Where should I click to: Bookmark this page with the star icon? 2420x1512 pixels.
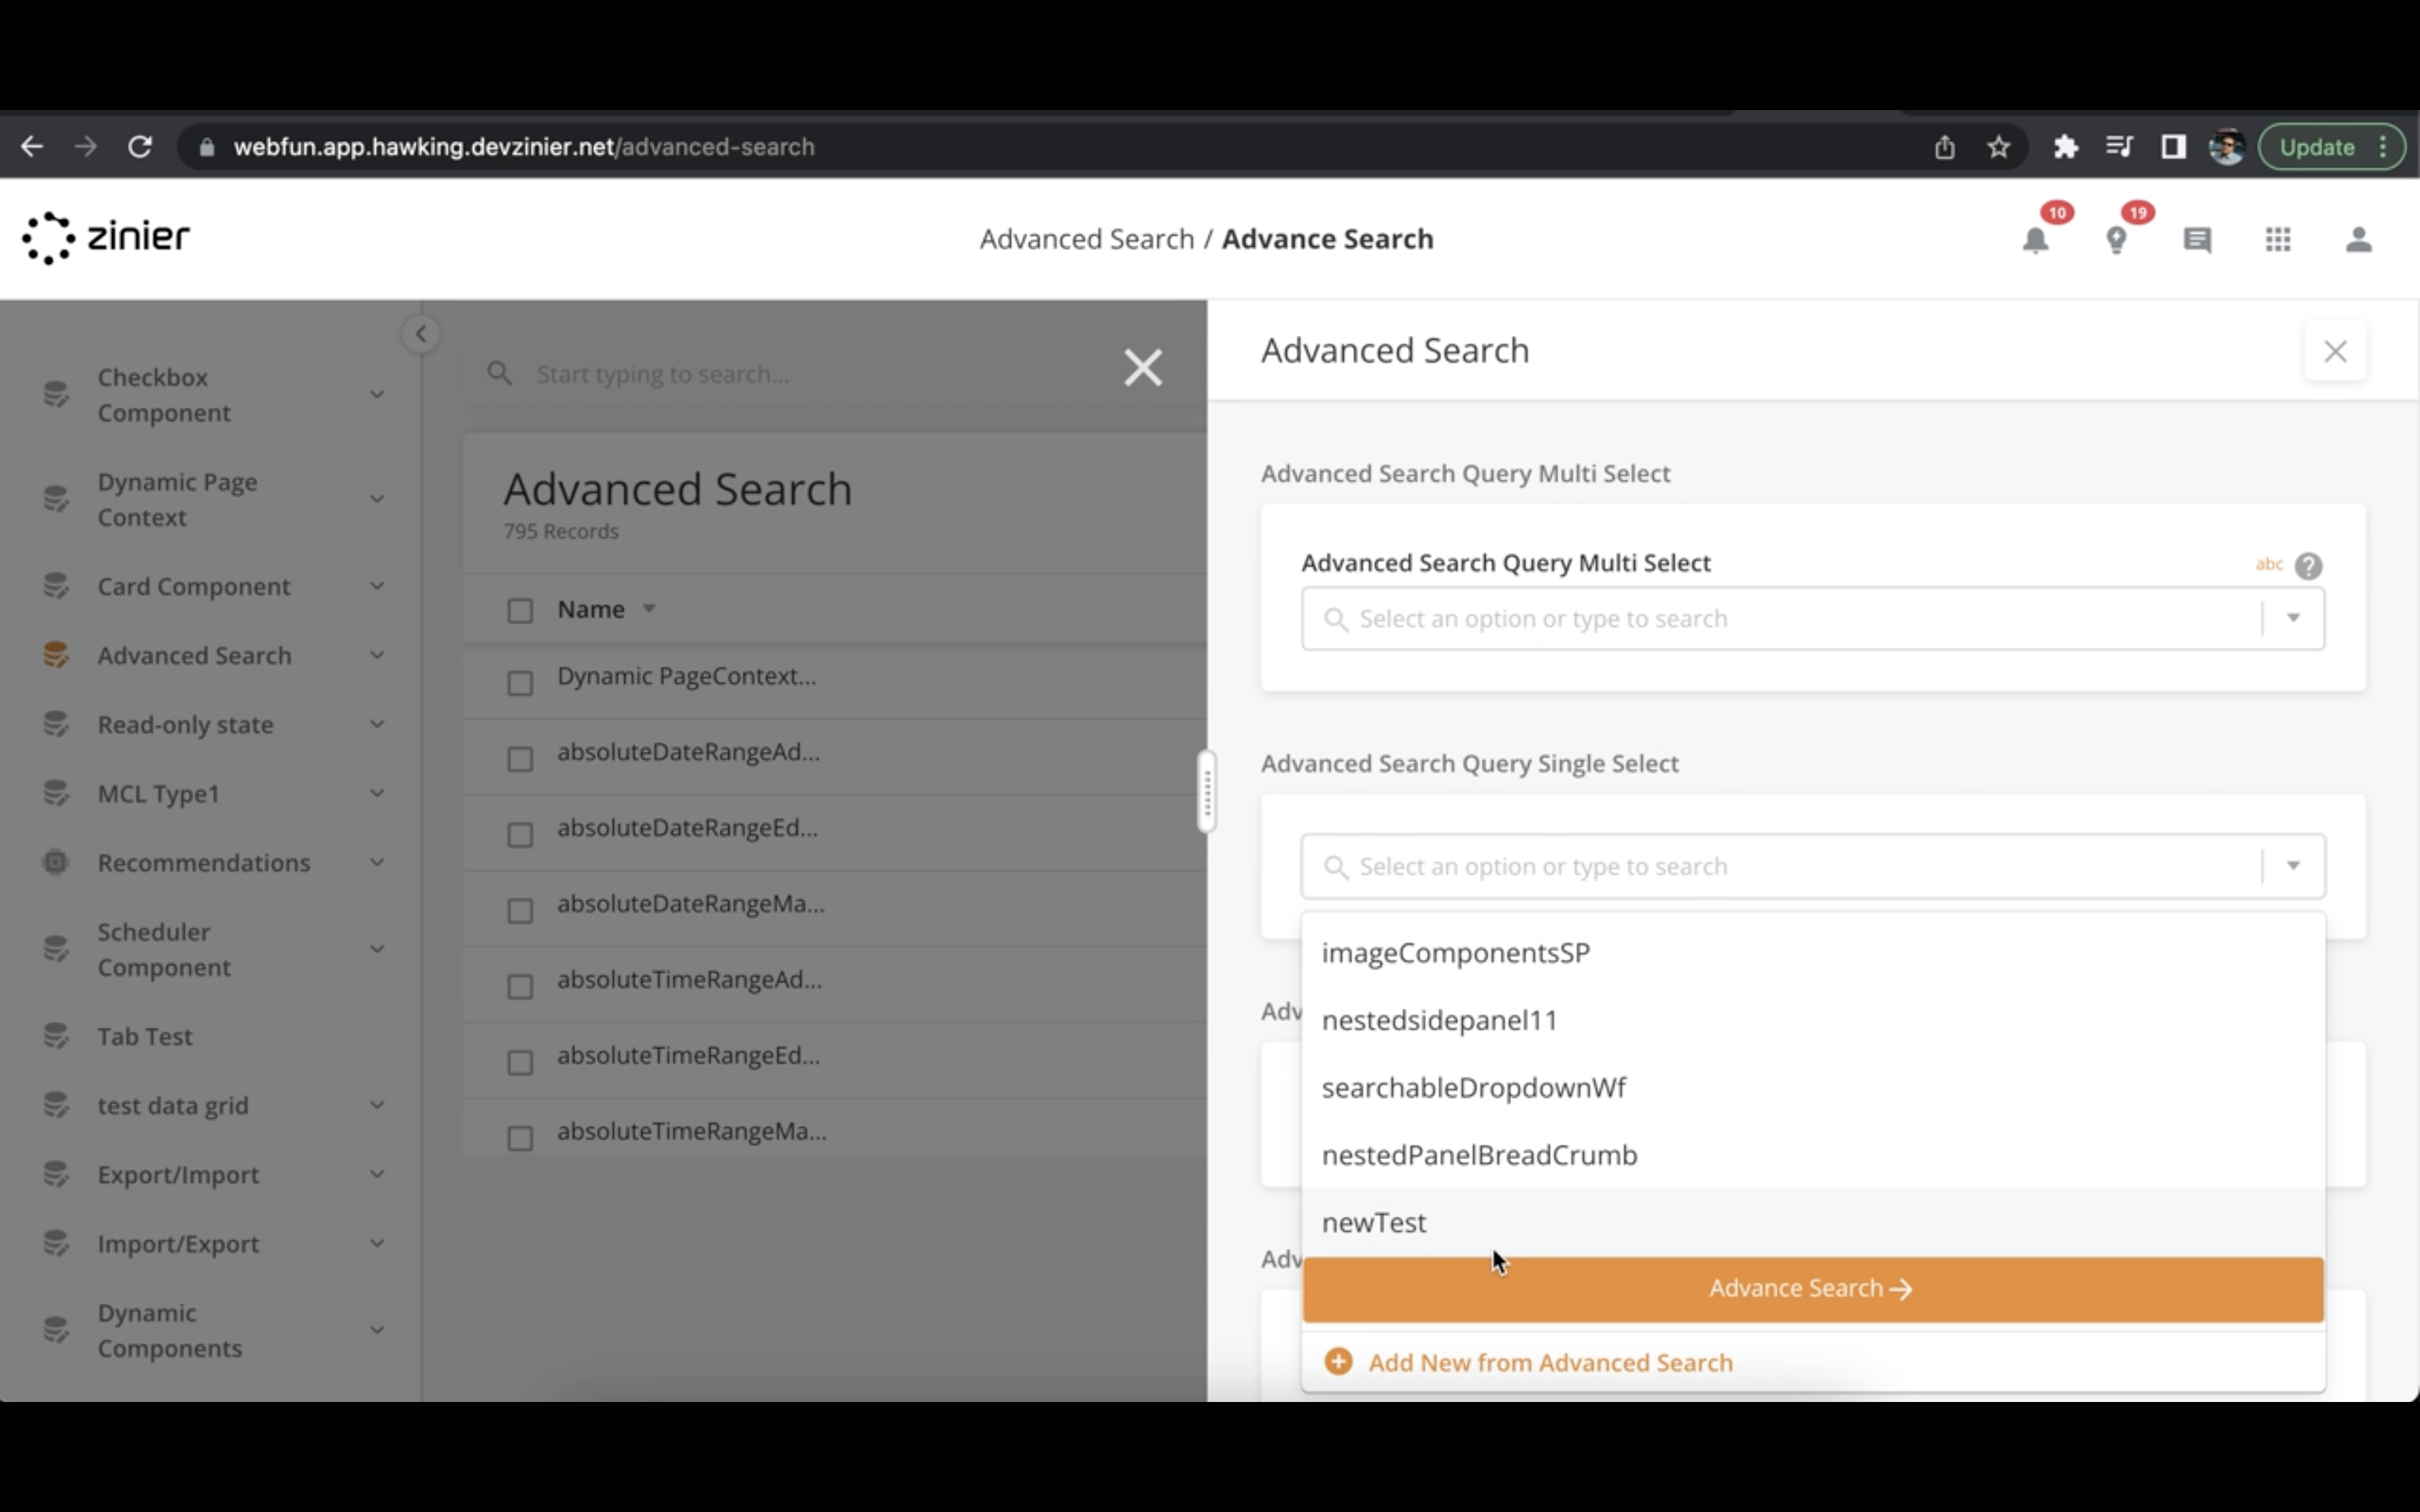(1998, 147)
